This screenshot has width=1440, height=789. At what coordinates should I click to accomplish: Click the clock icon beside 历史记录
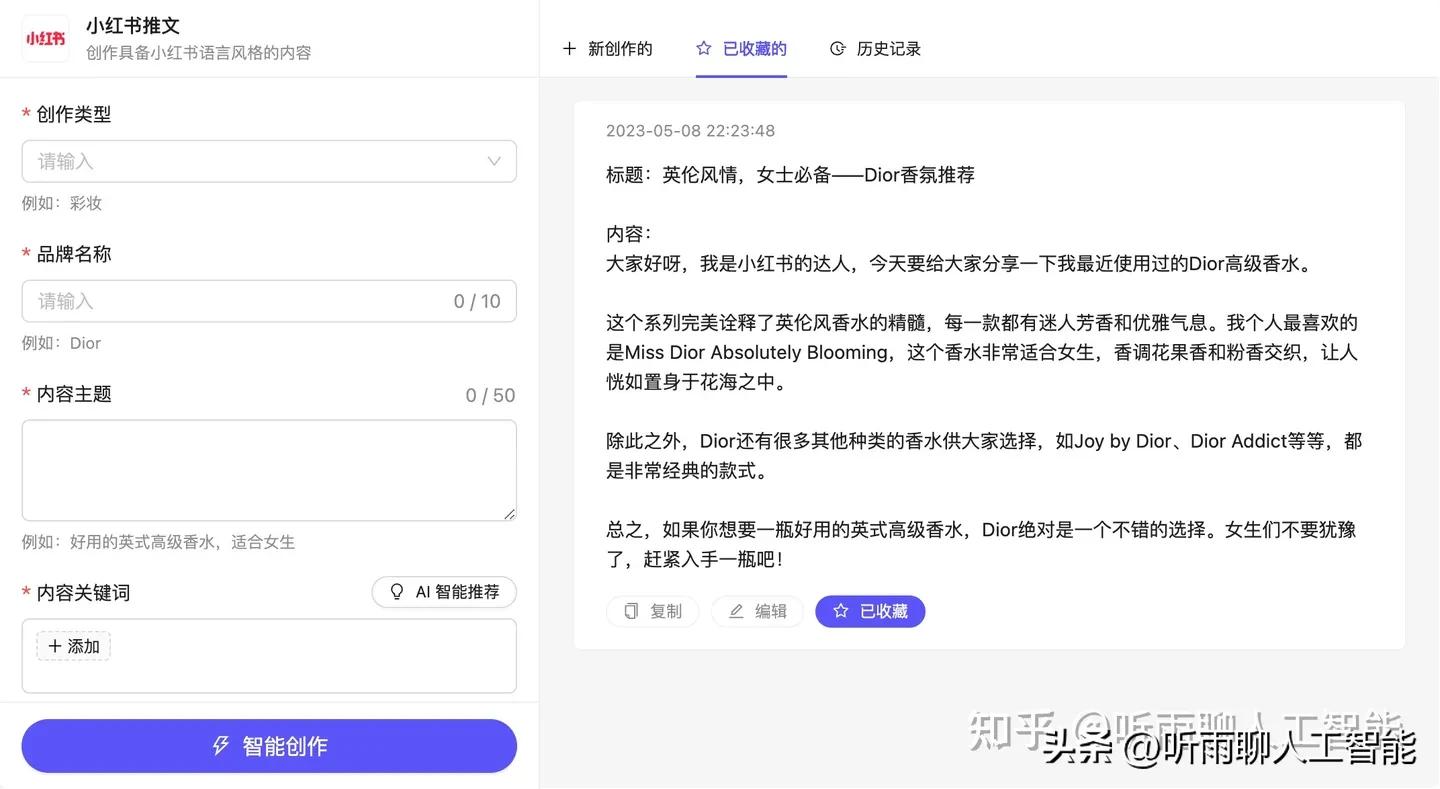tap(835, 48)
